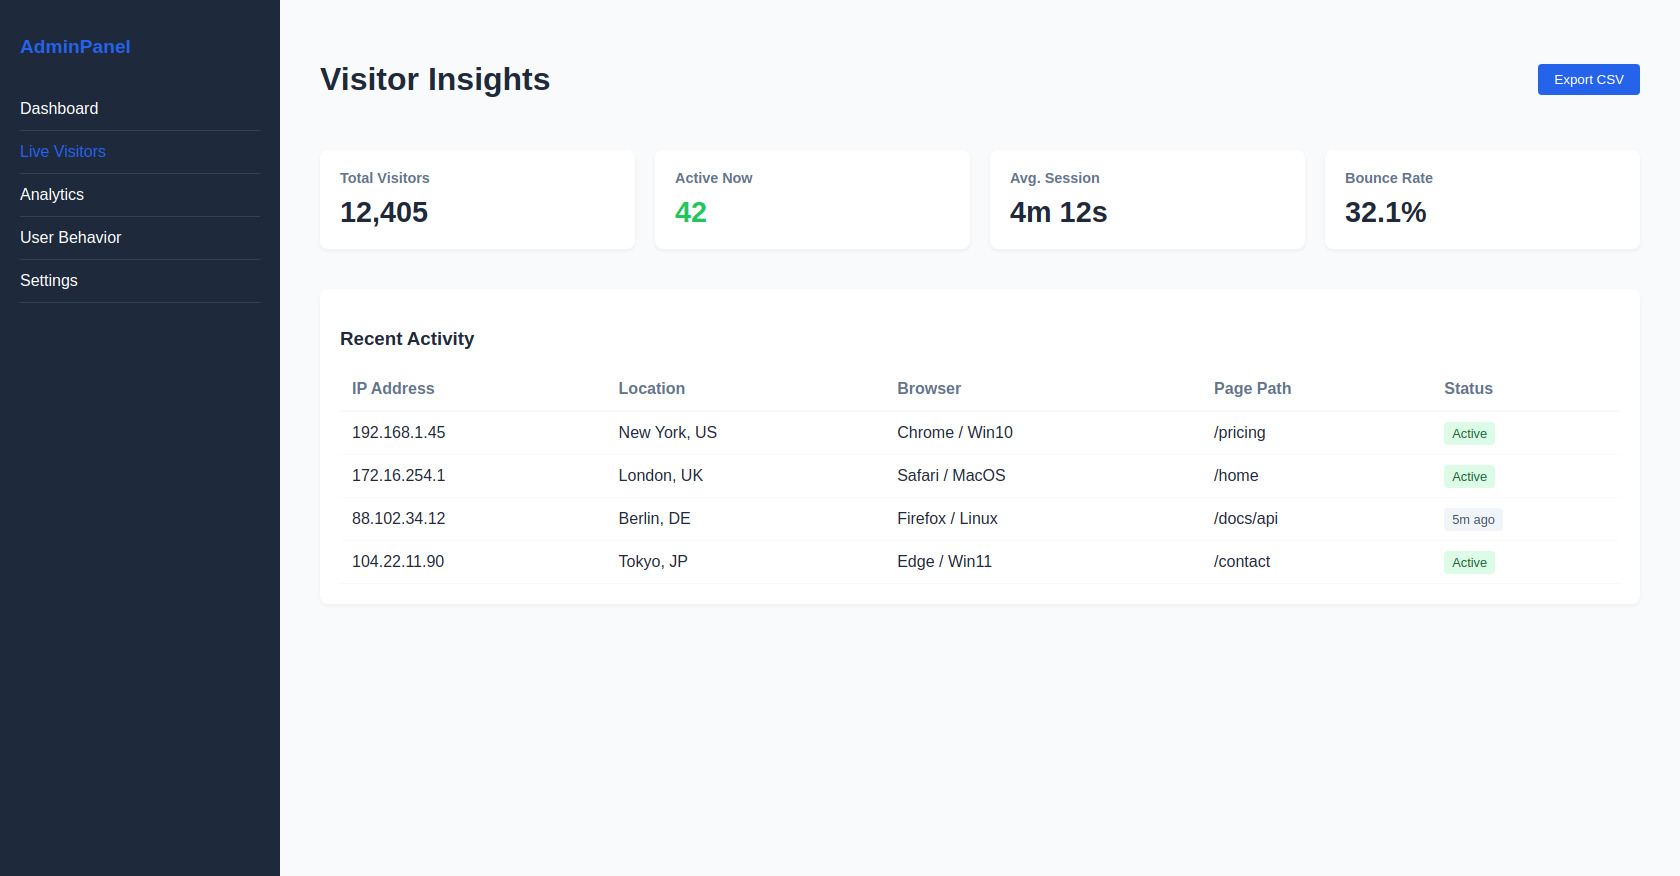Click the 5m ago status badge
The height and width of the screenshot is (876, 1680).
point(1472,519)
